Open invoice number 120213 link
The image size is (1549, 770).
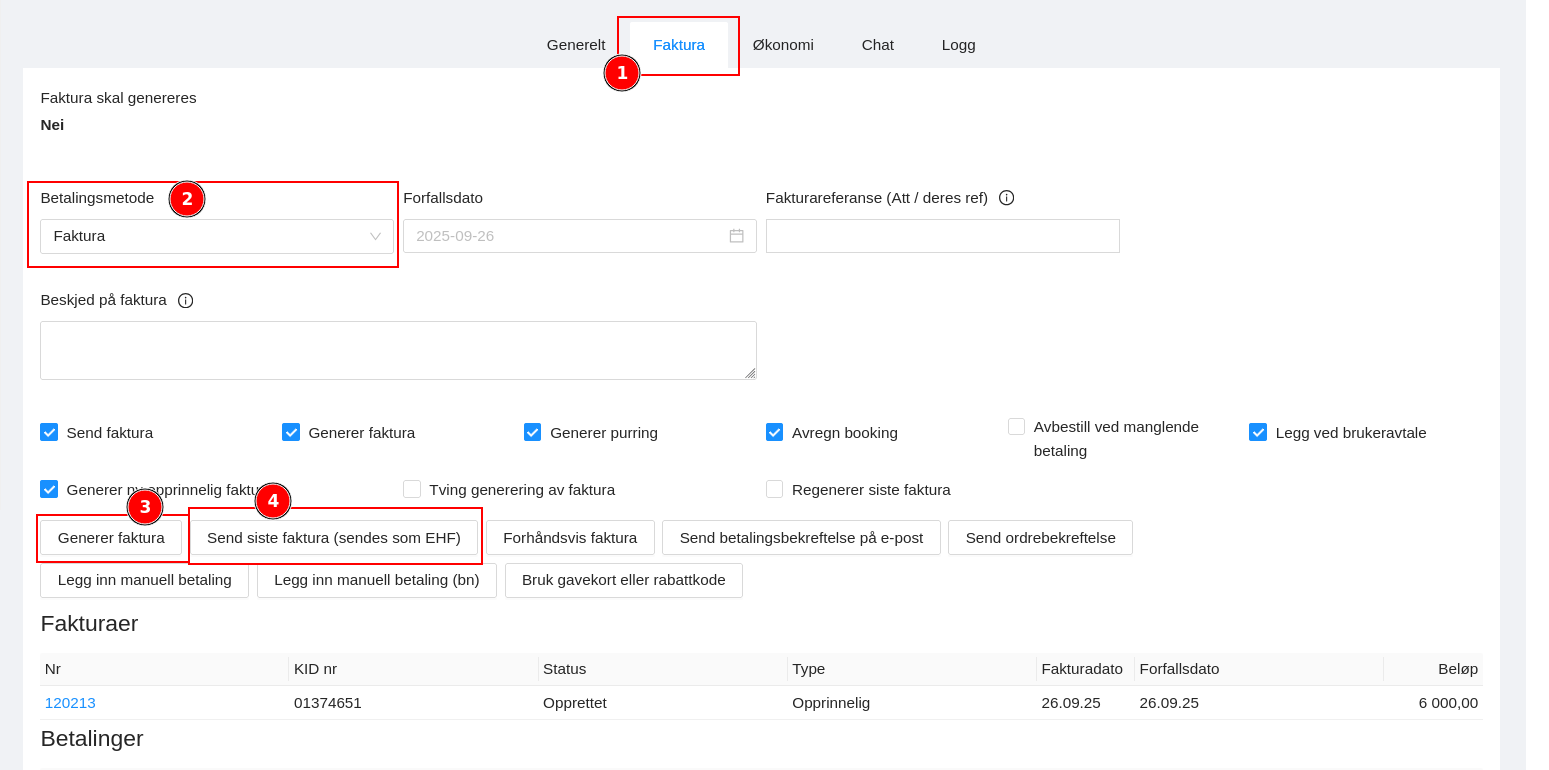point(70,703)
